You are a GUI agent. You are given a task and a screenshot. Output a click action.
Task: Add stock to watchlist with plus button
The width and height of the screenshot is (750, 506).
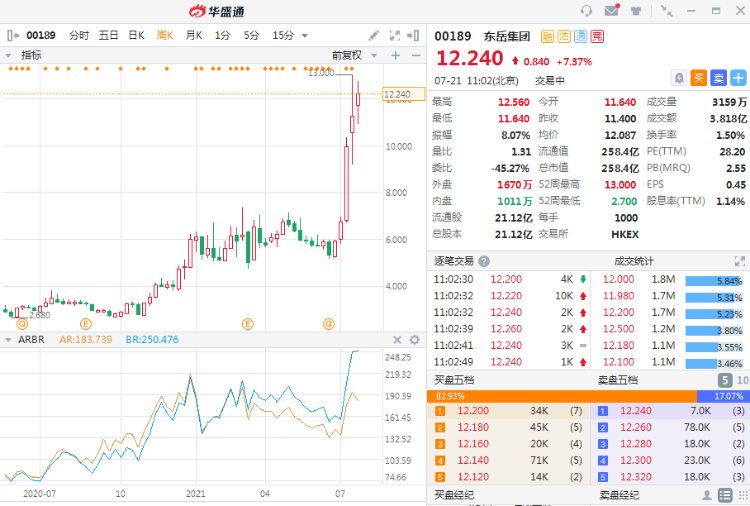[x=738, y=78]
